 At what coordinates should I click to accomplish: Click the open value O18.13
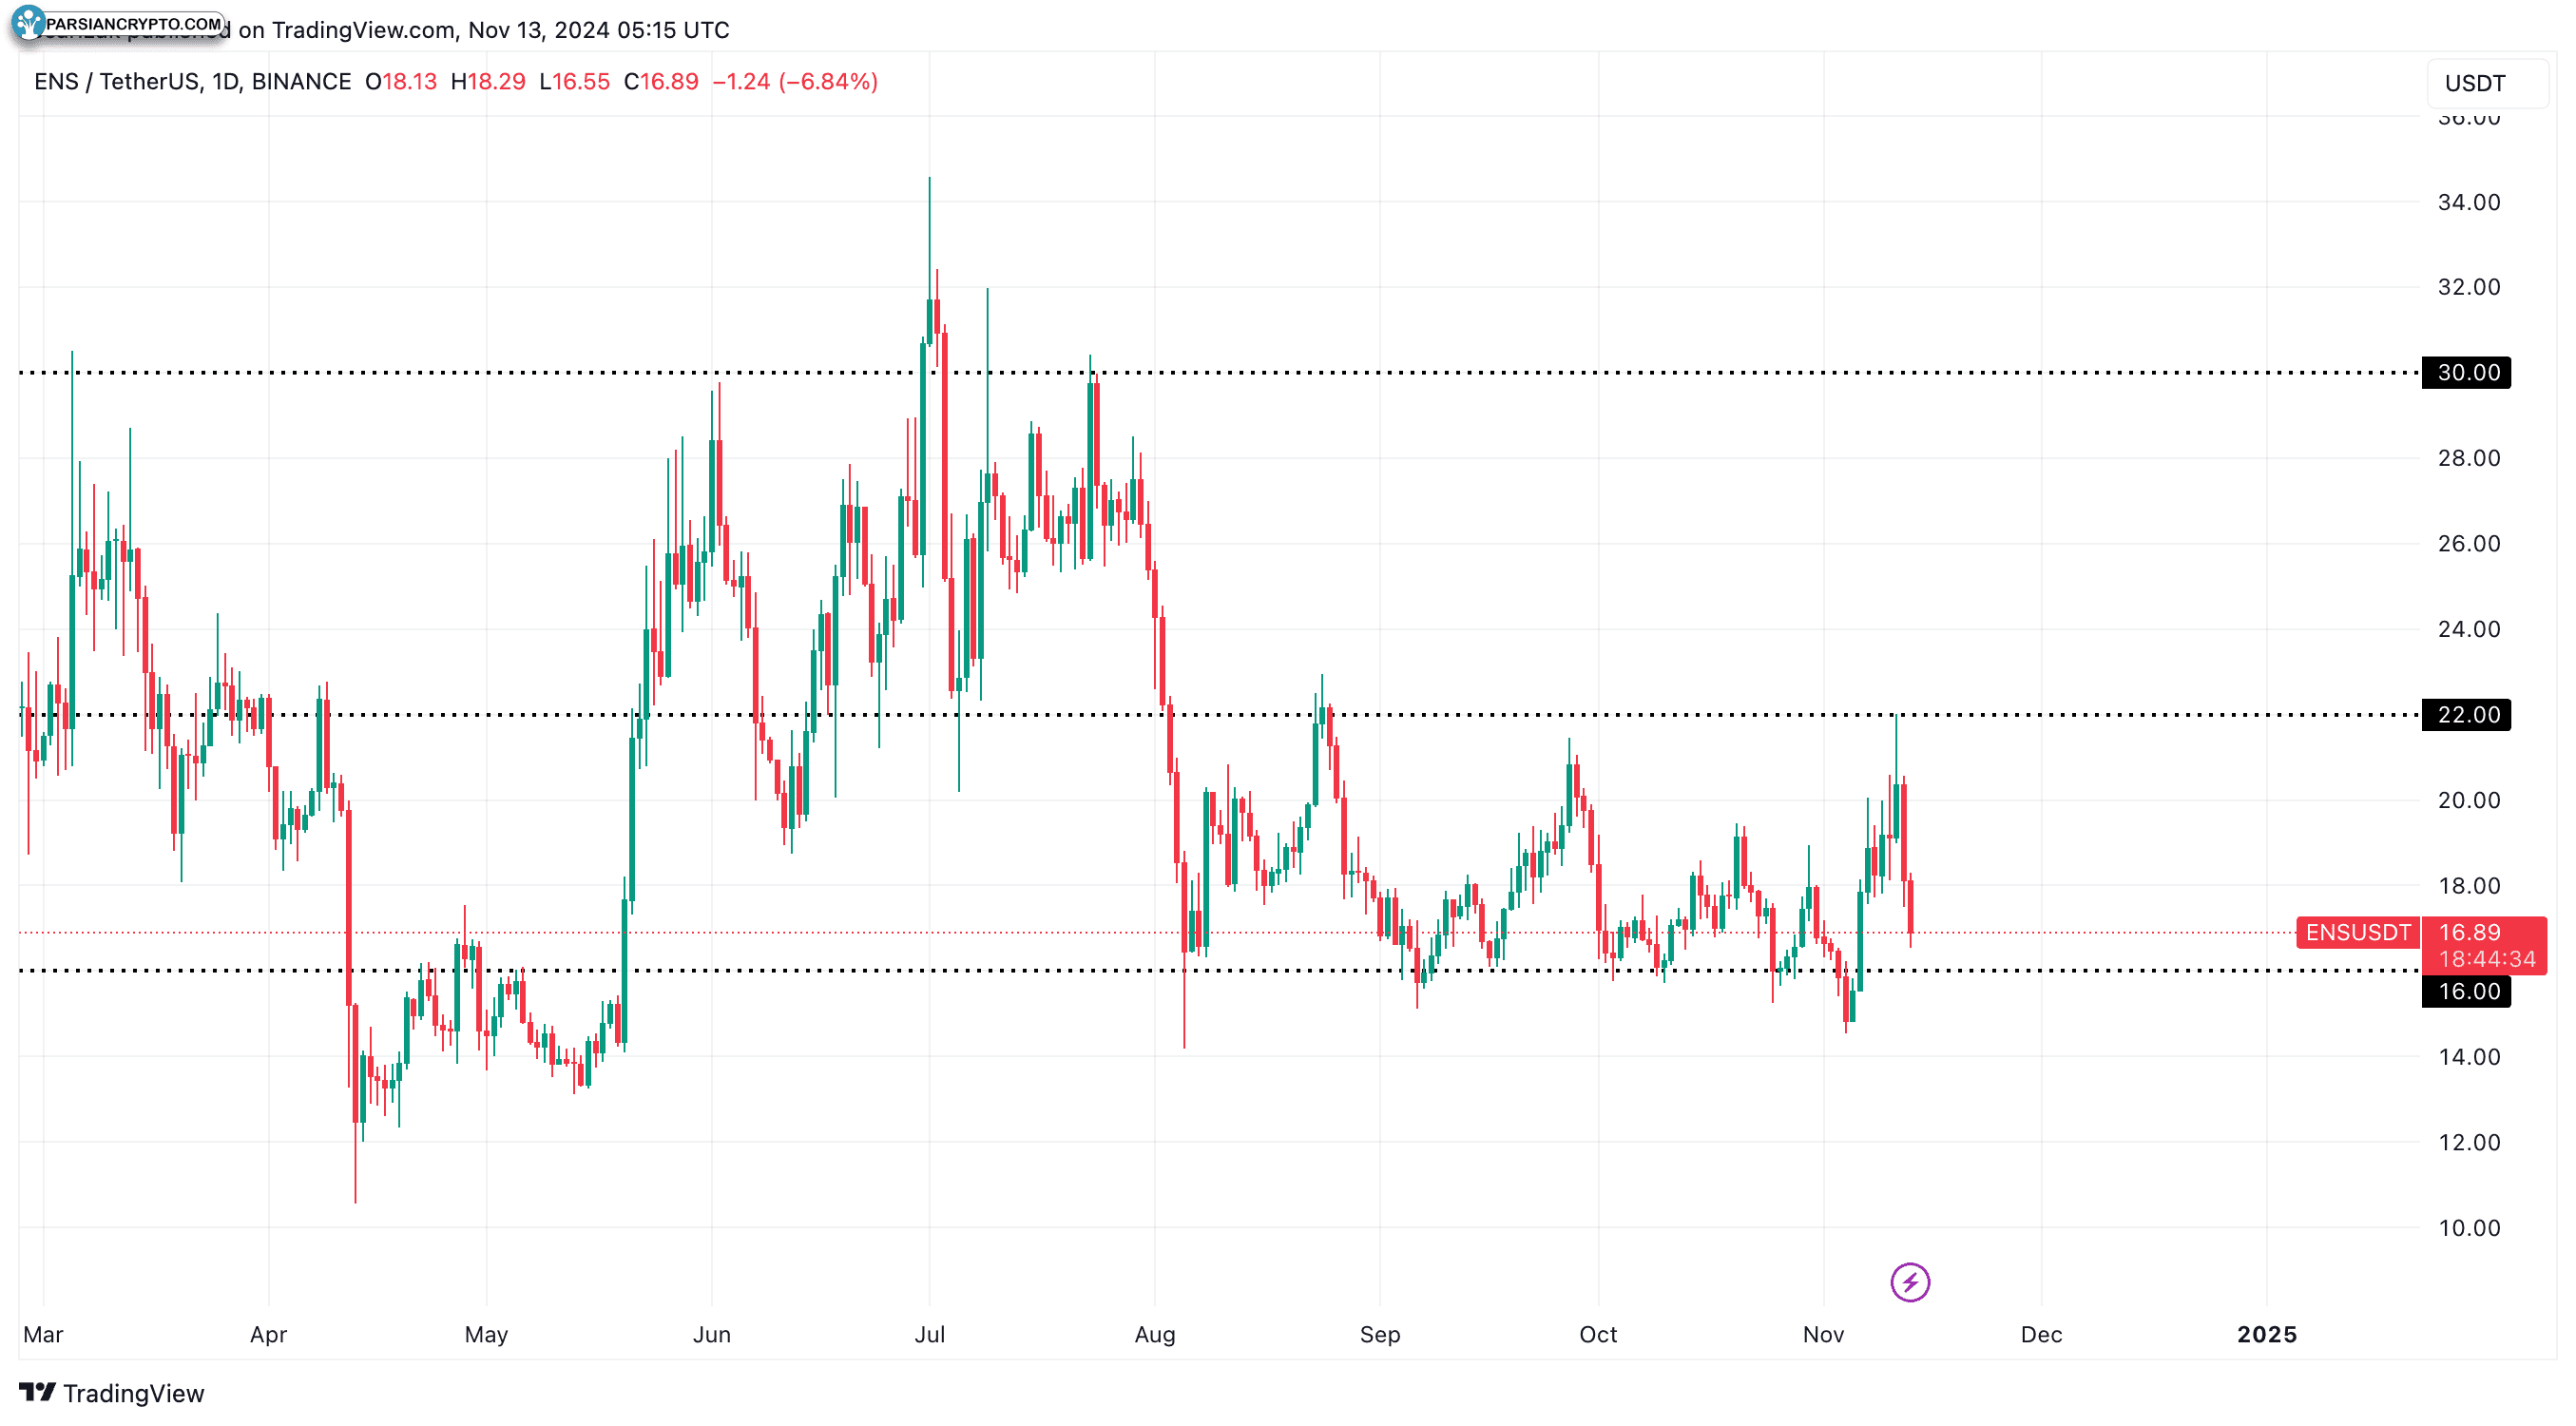pos(401,81)
